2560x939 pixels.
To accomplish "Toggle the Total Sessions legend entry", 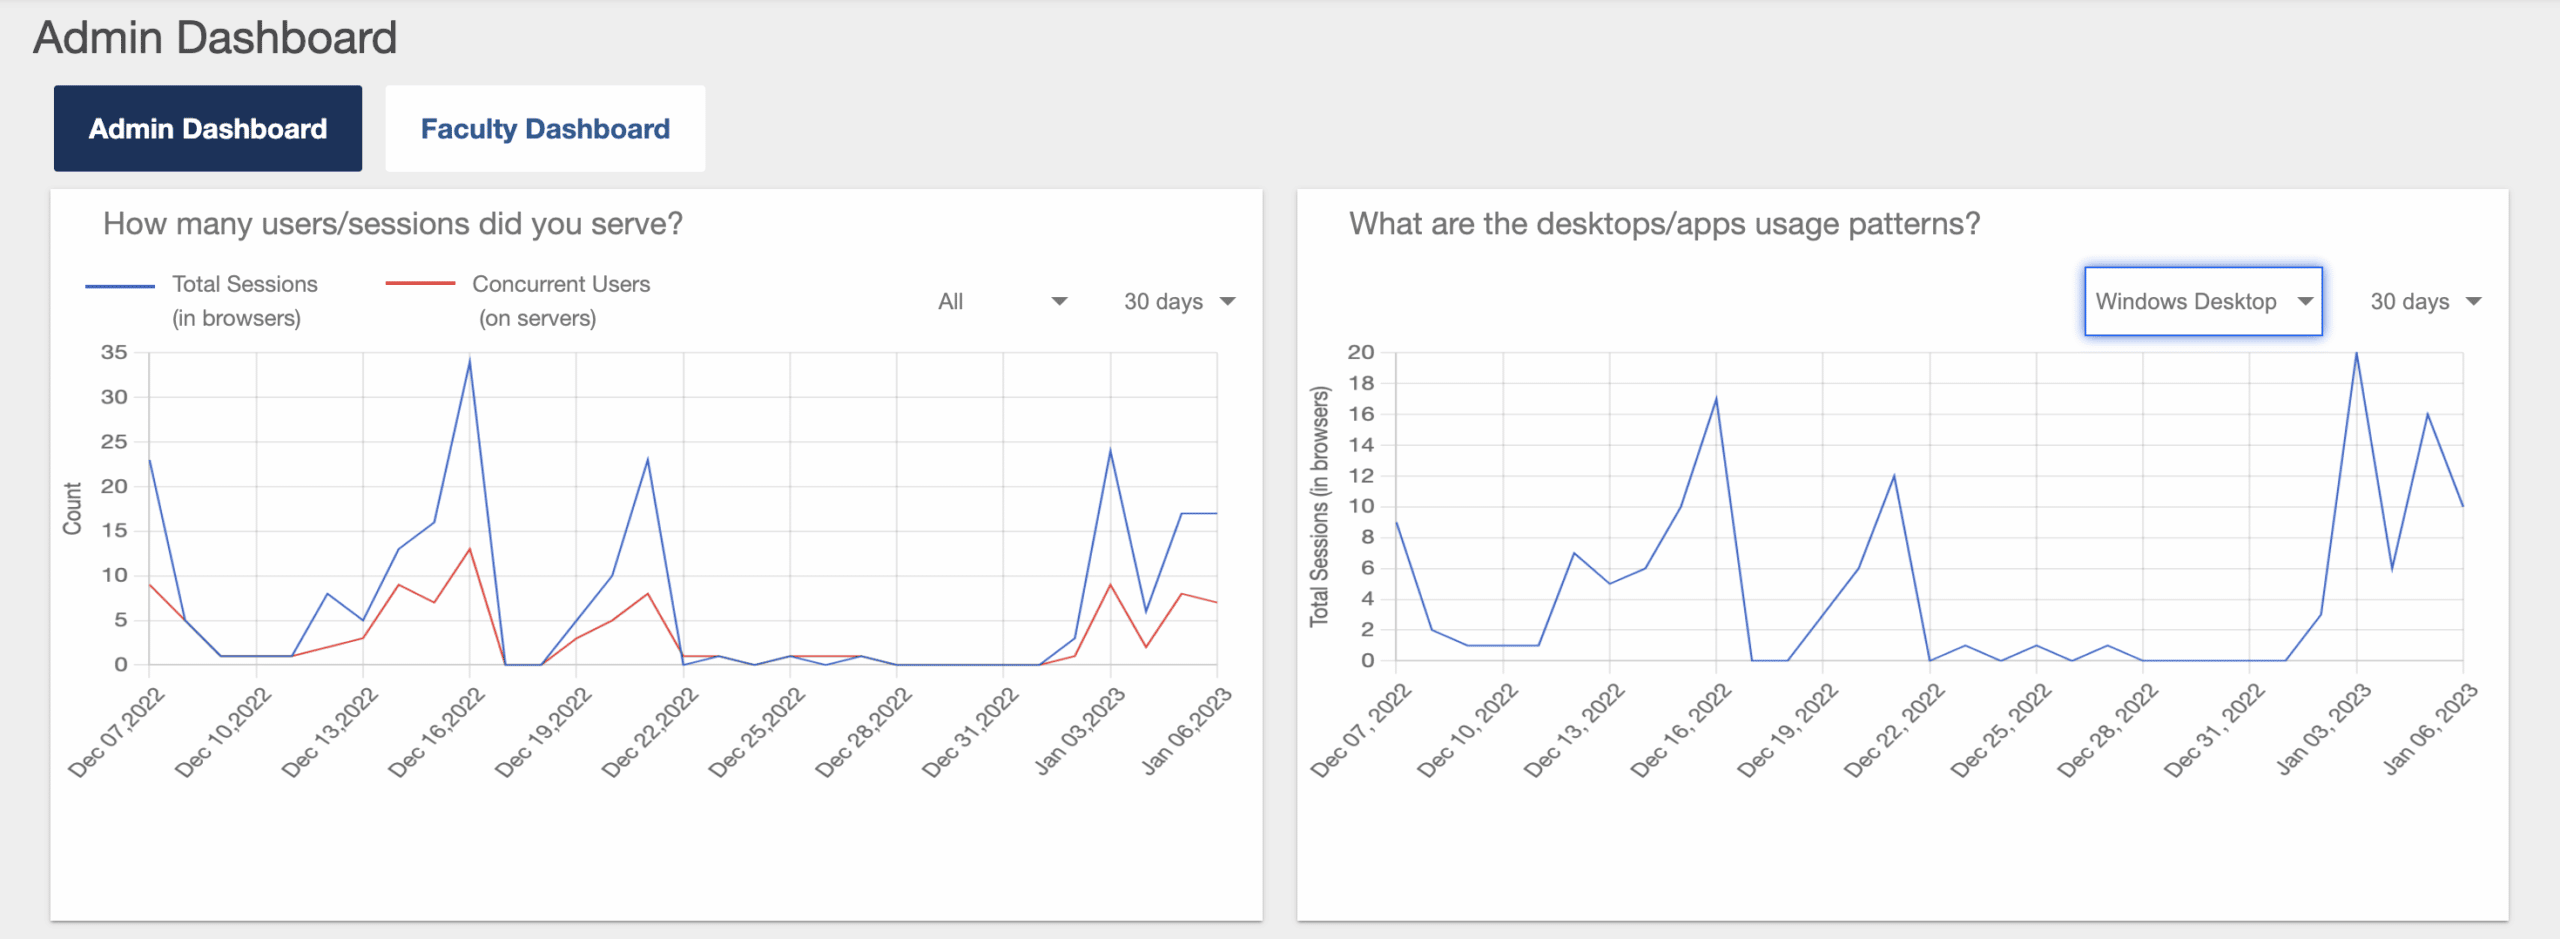I will click(x=244, y=300).
